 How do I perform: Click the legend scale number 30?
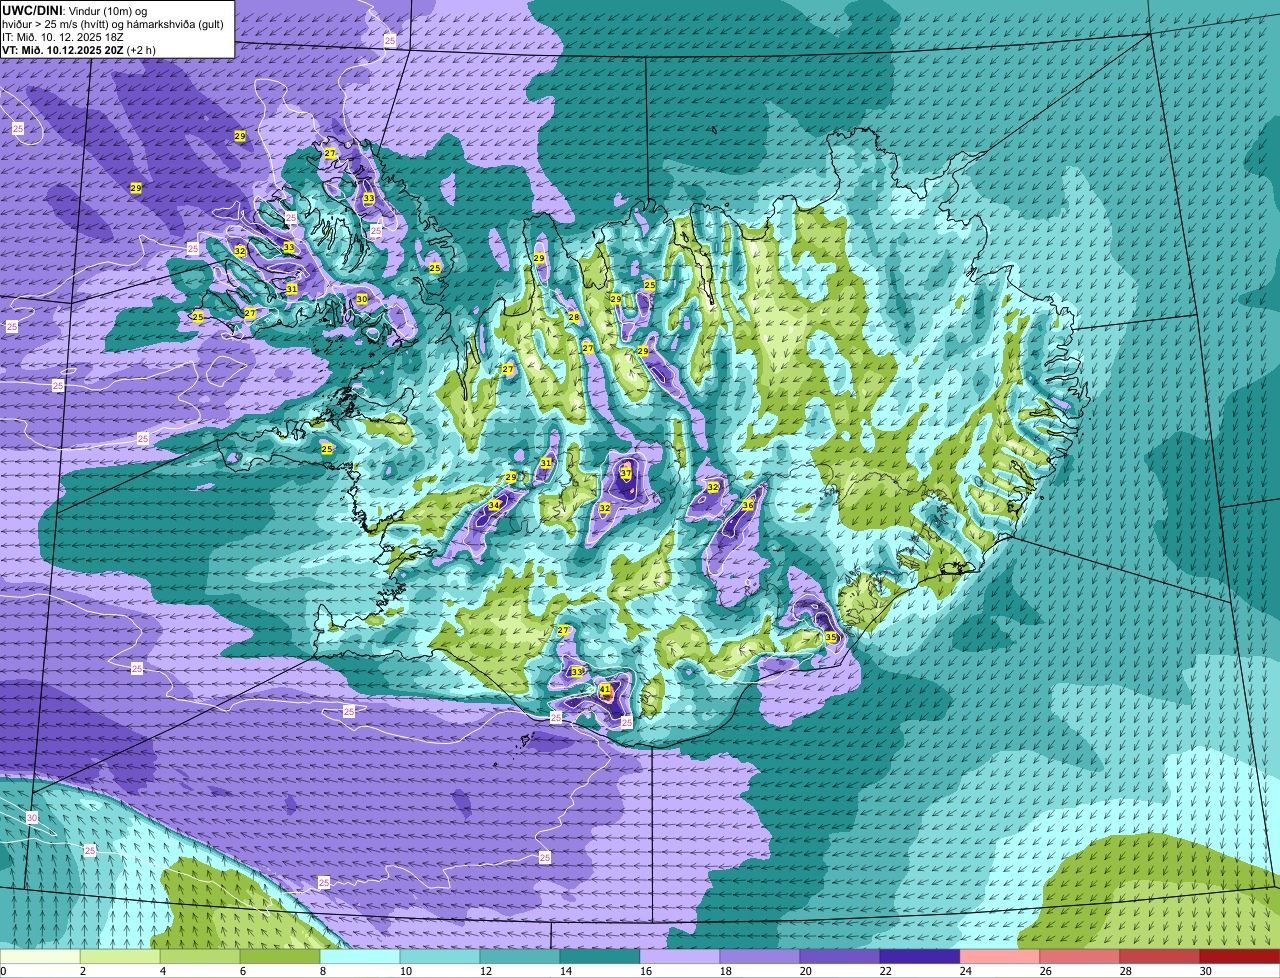[x=1206, y=971]
